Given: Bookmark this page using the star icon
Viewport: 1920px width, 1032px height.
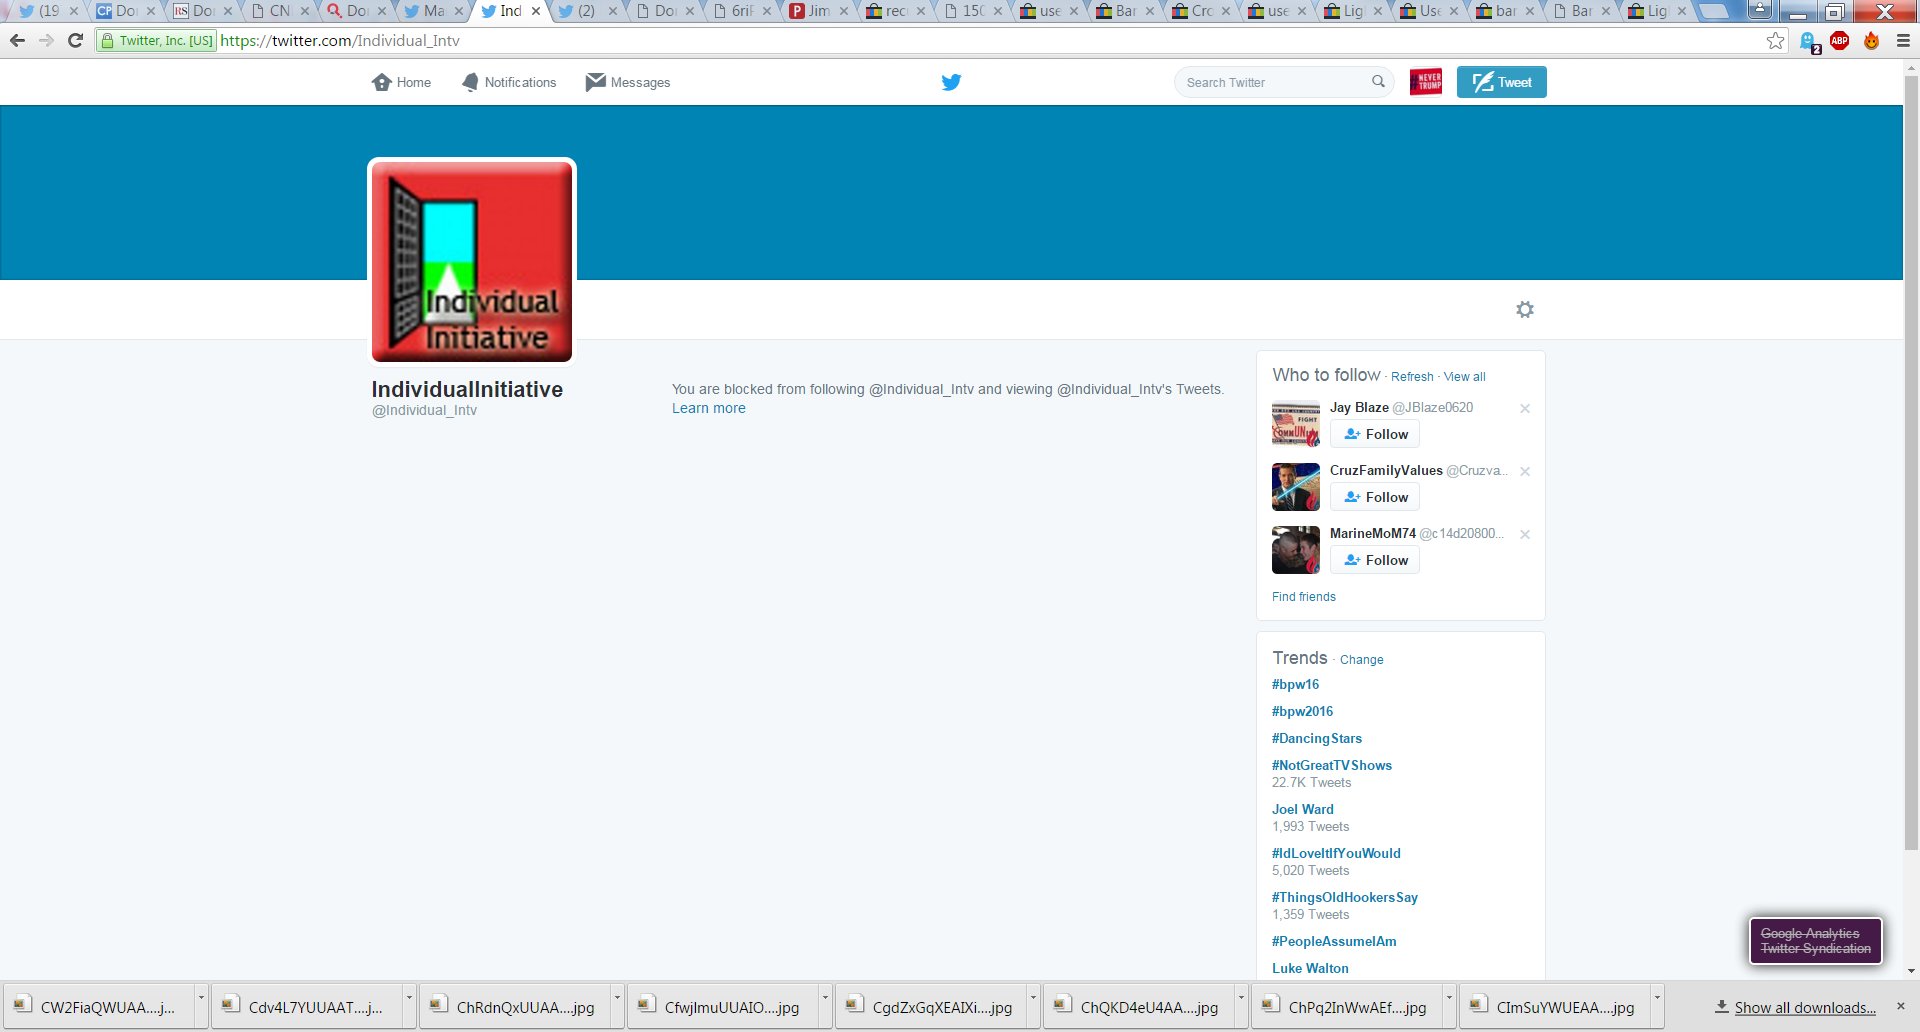Looking at the screenshot, I should tap(1775, 41).
